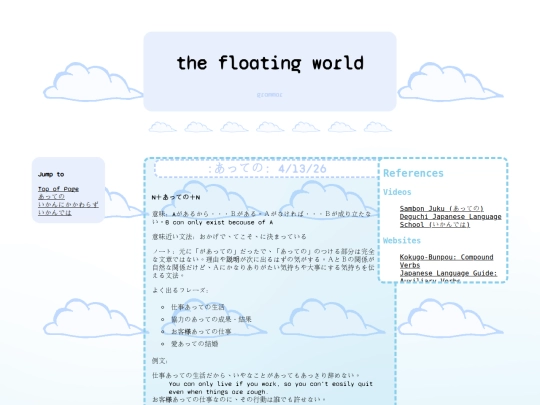Click the 'N+あっての+N' pattern text
The image size is (540, 405).
(x=176, y=197)
